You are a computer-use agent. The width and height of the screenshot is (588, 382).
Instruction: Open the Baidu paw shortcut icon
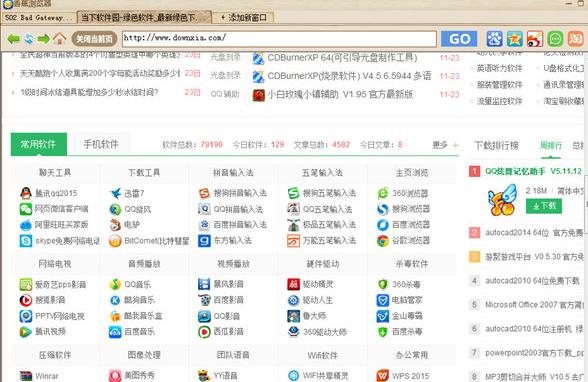pyautogui.click(x=494, y=39)
